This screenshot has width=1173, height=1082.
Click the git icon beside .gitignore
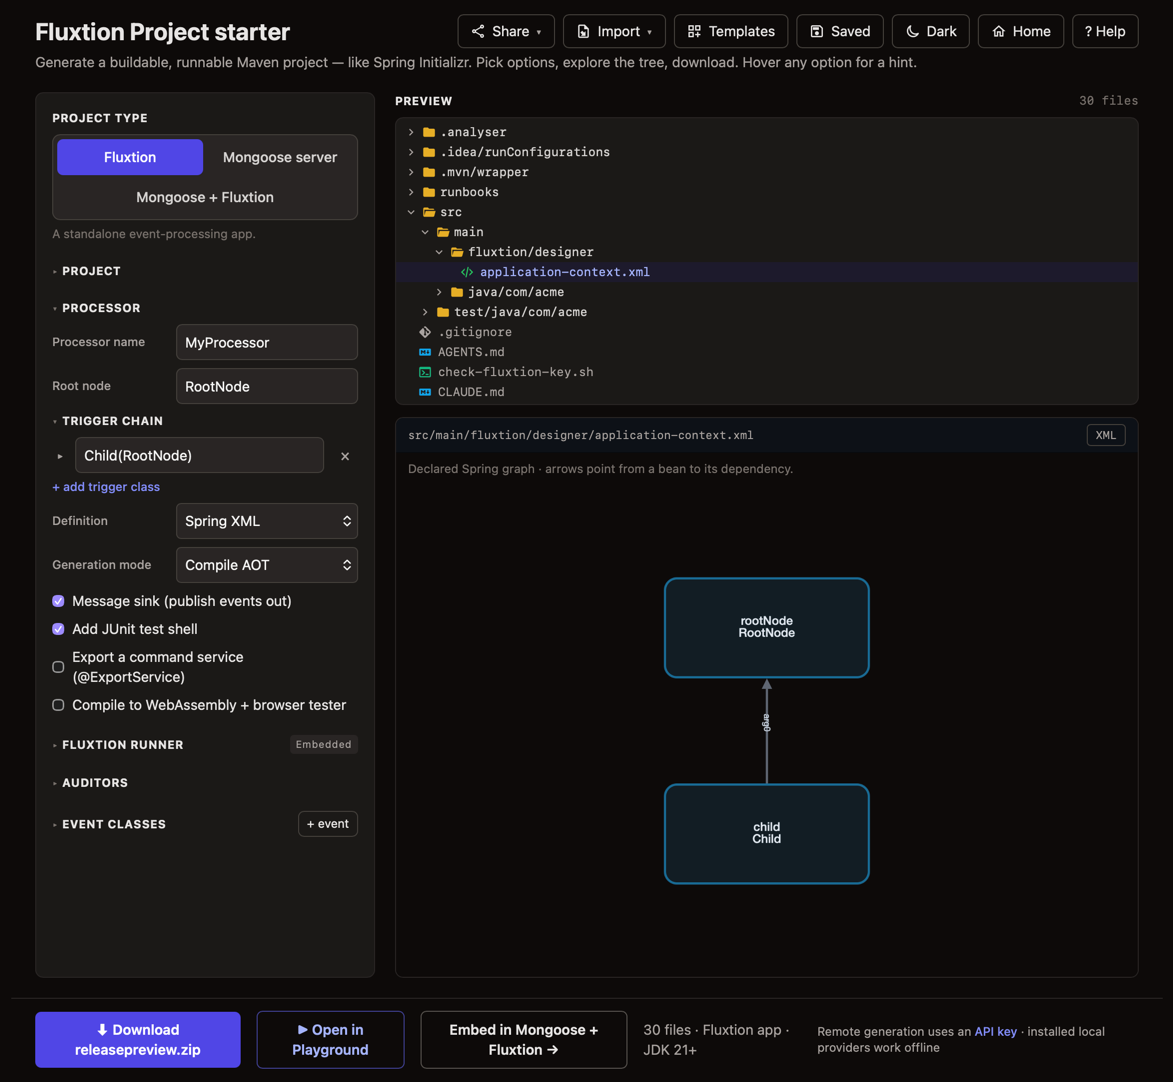click(x=425, y=332)
